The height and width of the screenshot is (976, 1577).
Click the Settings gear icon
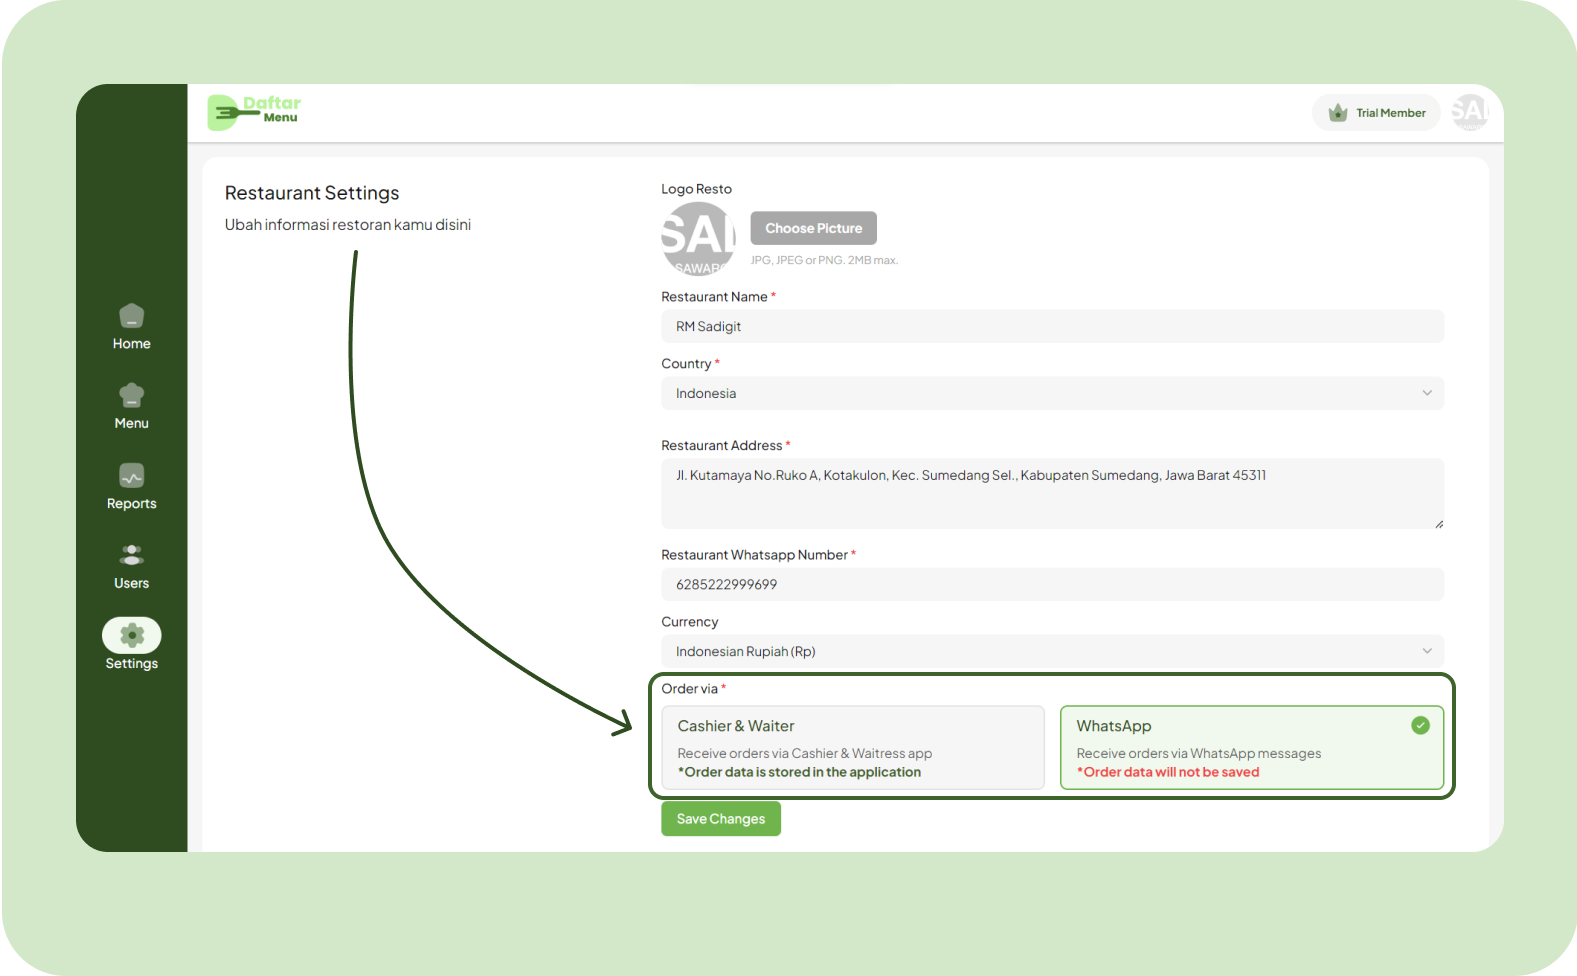(131, 635)
